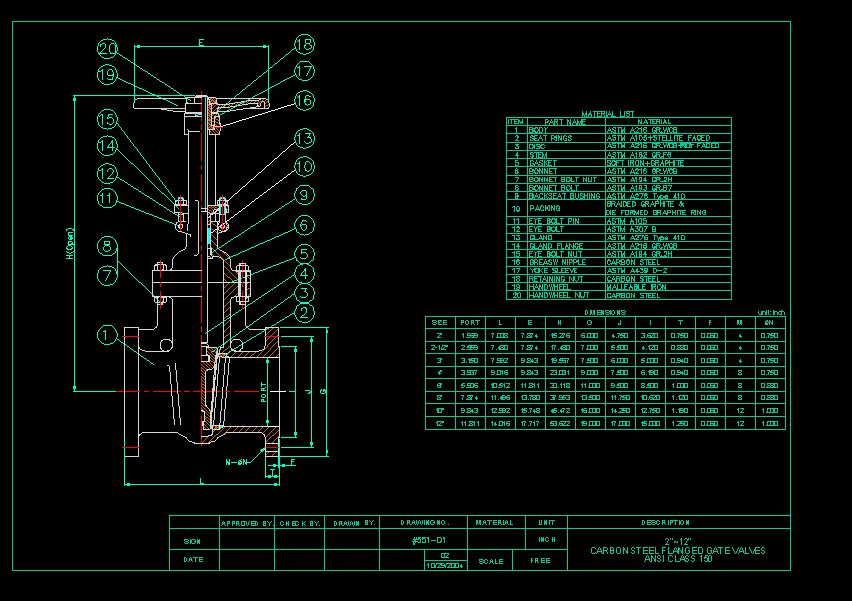Select 'ANSI CLASS 150' text
The width and height of the screenshot is (852, 601).
[678, 559]
